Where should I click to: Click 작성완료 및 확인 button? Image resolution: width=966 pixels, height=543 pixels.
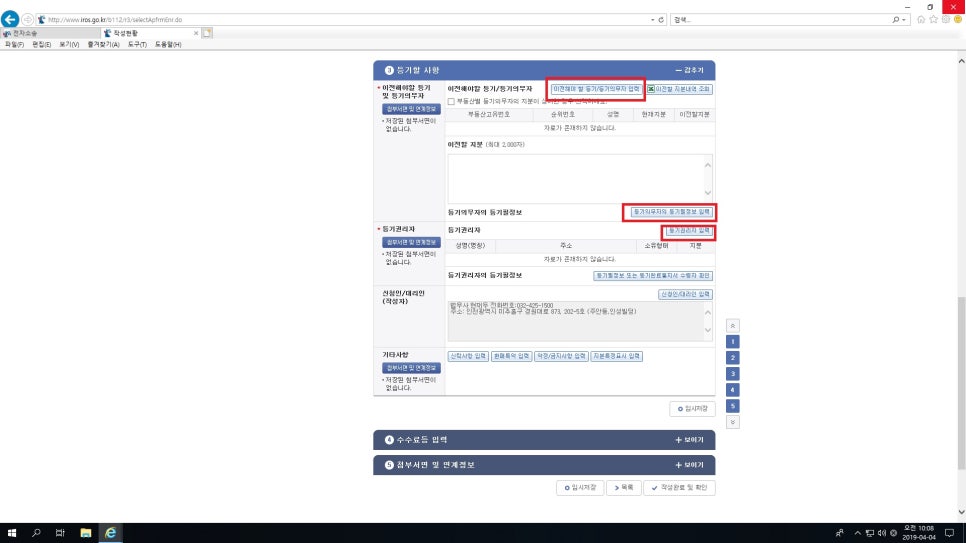click(679, 488)
